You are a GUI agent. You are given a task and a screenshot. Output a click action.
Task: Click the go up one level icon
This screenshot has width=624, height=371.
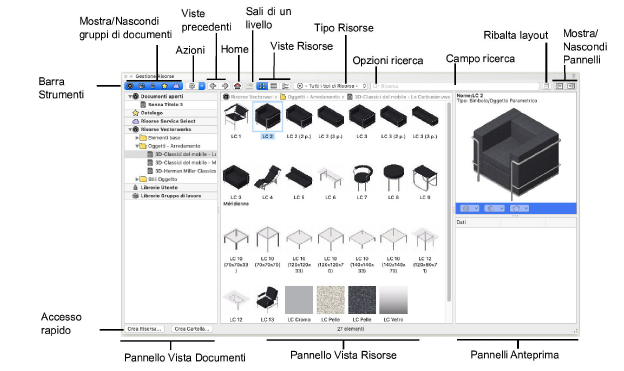point(250,86)
